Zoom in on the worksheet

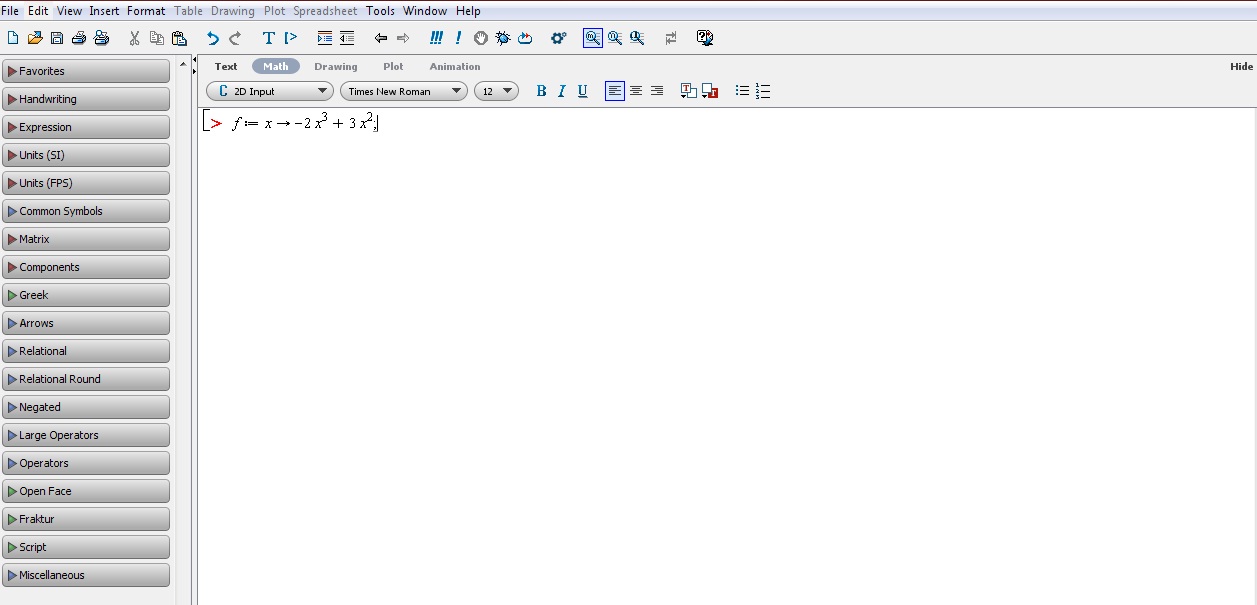637,38
